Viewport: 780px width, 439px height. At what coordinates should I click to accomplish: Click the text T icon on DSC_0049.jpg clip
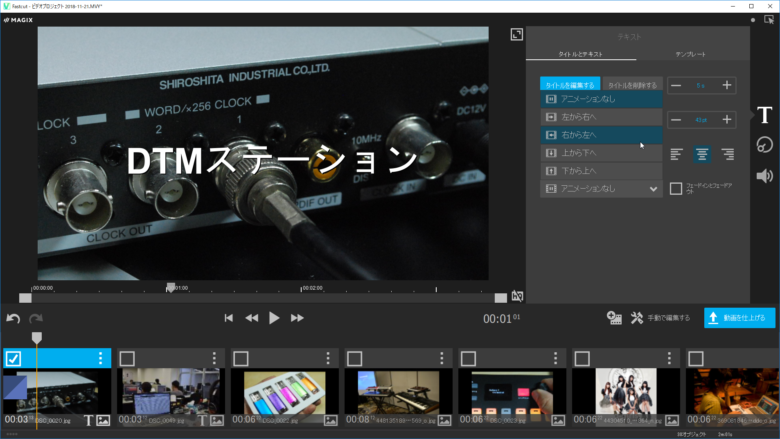tap(202, 421)
